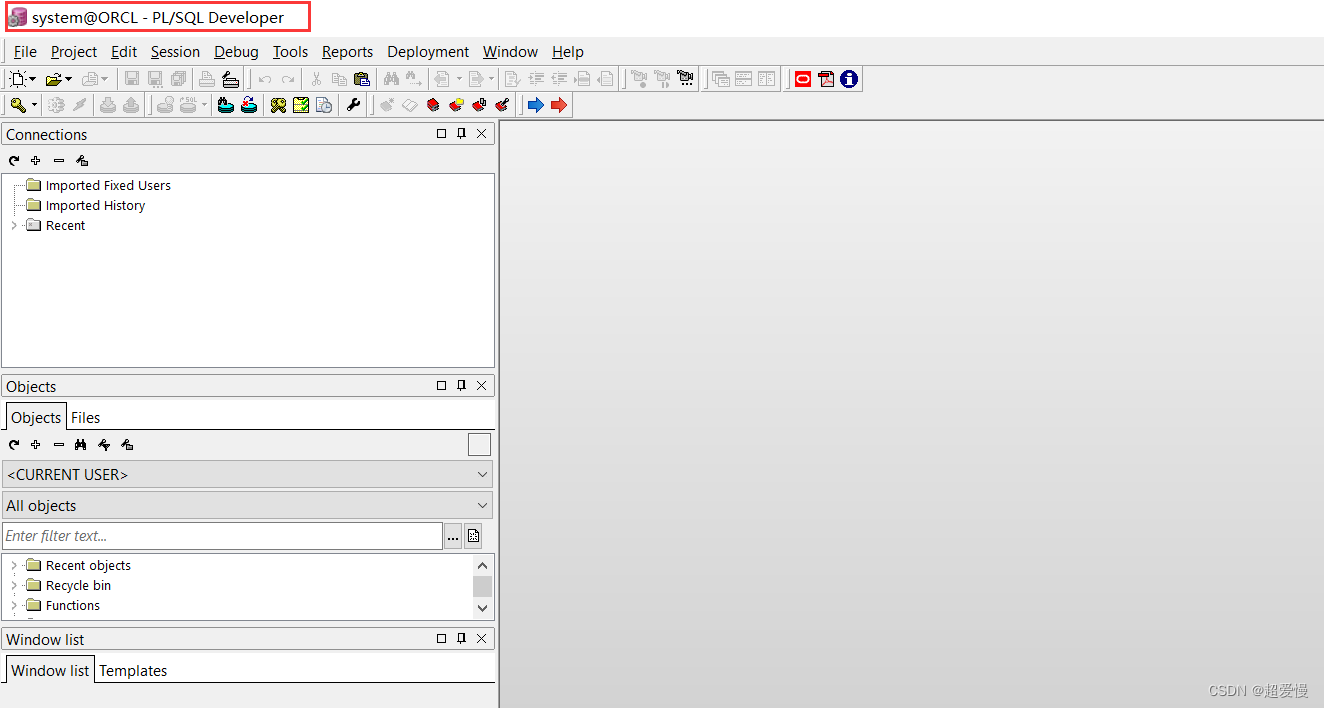
Task: Click the document with clock icon
Action: pos(324,105)
